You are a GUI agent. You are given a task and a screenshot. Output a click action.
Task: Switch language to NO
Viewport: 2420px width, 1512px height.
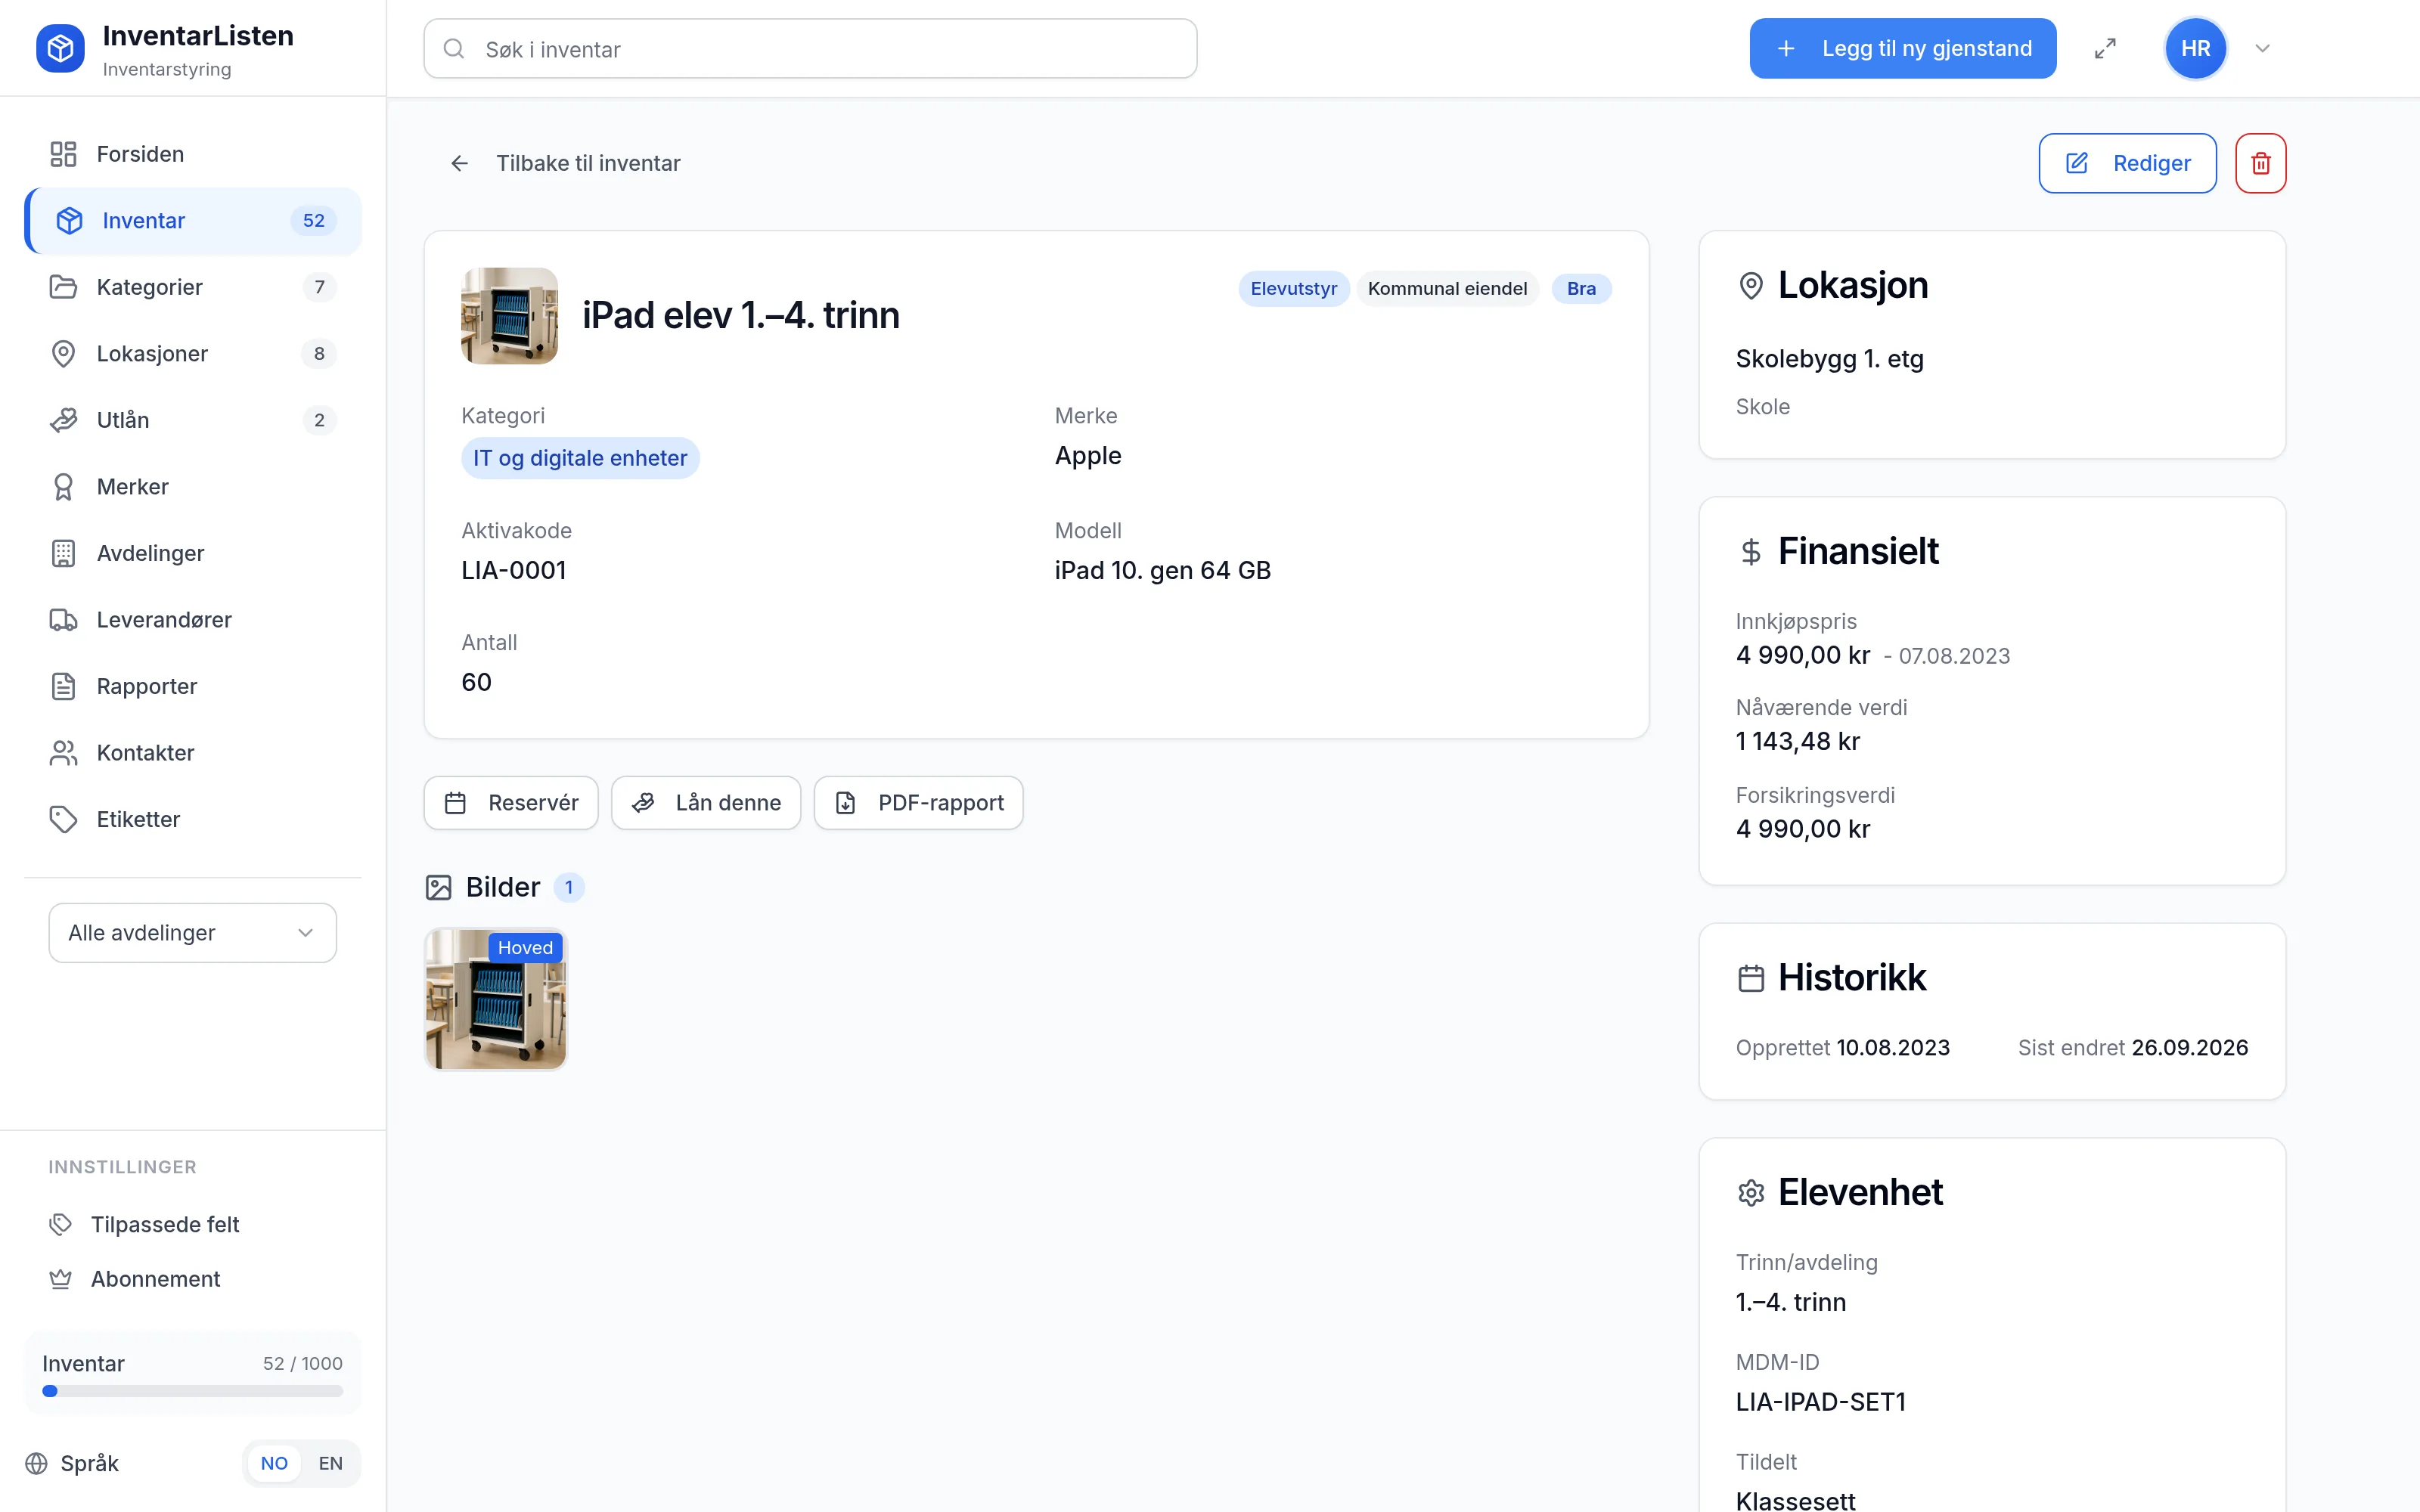pyautogui.click(x=274, y=1463)
